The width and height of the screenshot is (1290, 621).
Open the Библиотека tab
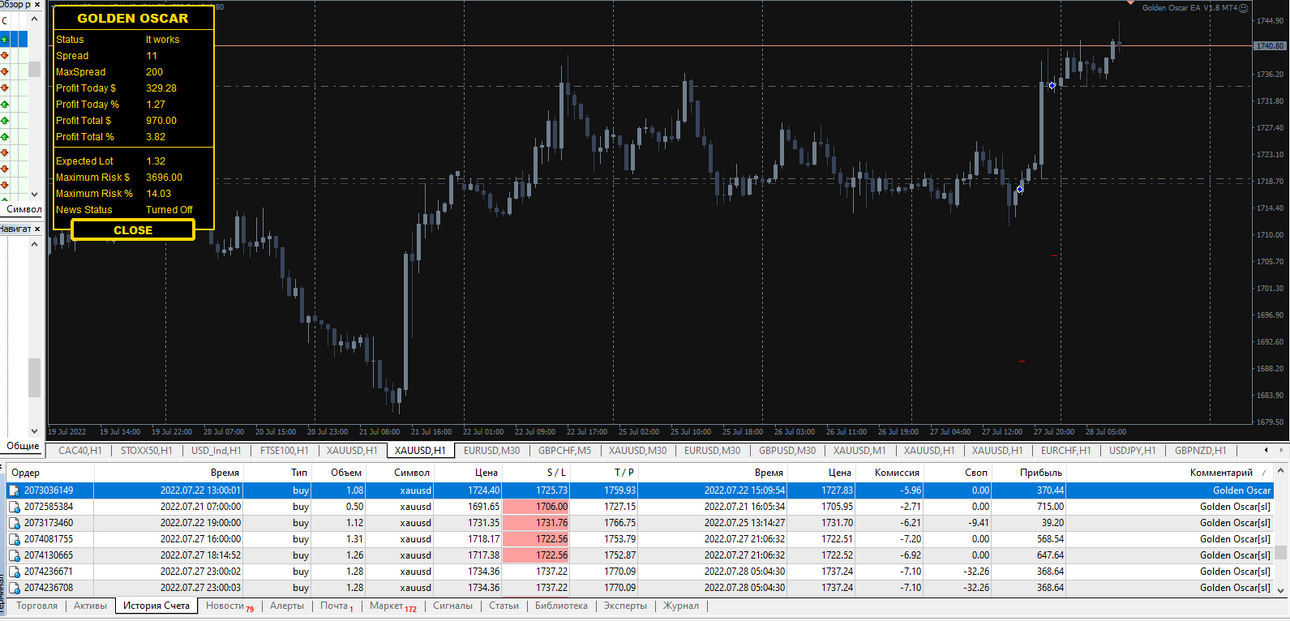pos(561,606)
